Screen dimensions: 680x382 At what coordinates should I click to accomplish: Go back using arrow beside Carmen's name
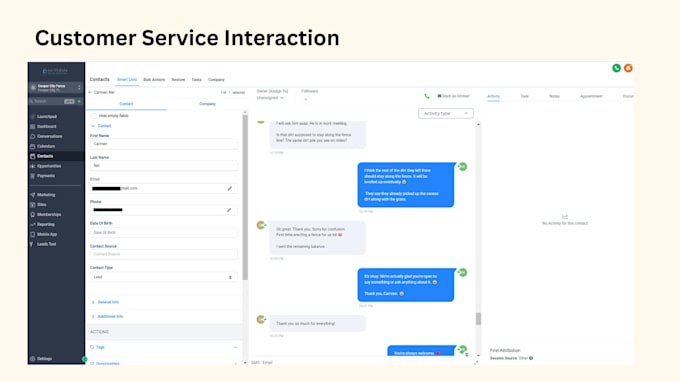pos(90,92)
